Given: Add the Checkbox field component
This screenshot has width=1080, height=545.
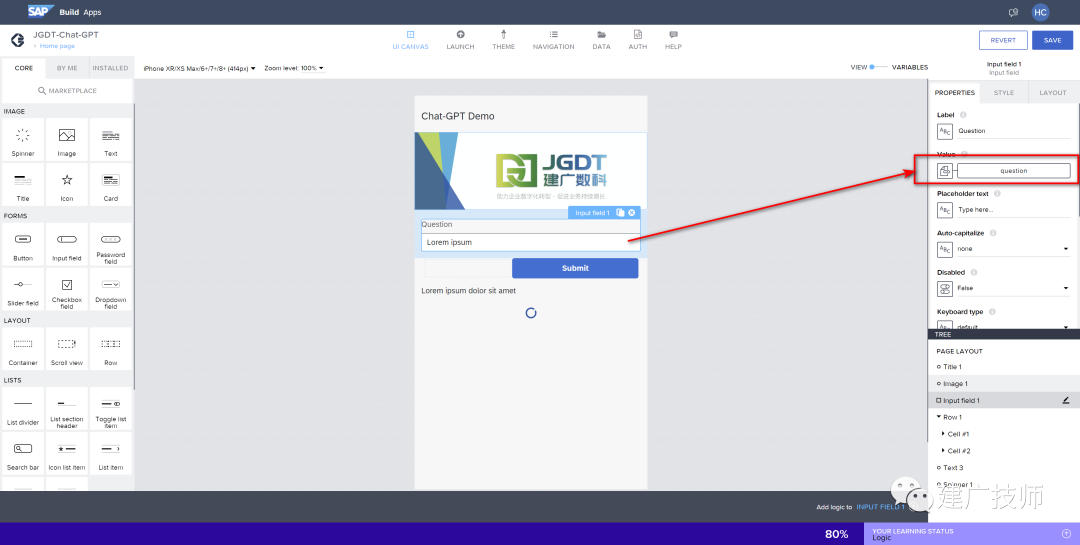Looking at the screenshot, I should (67, 289).
